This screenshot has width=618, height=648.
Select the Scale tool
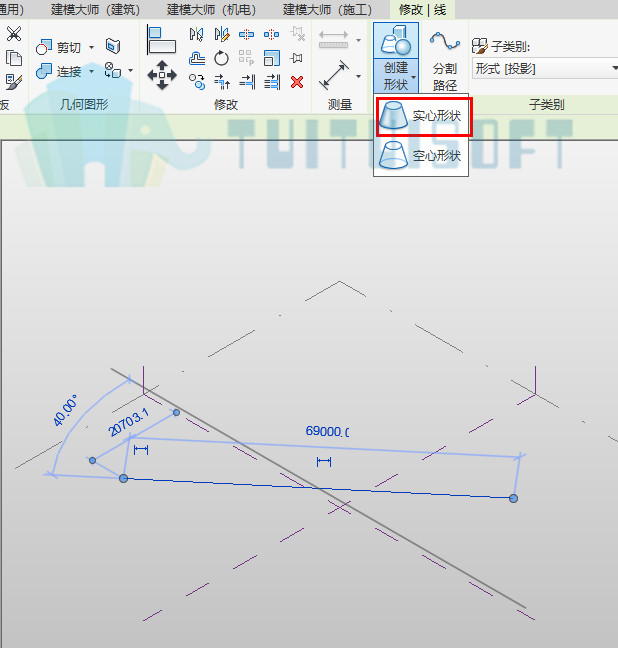(272, 58)
